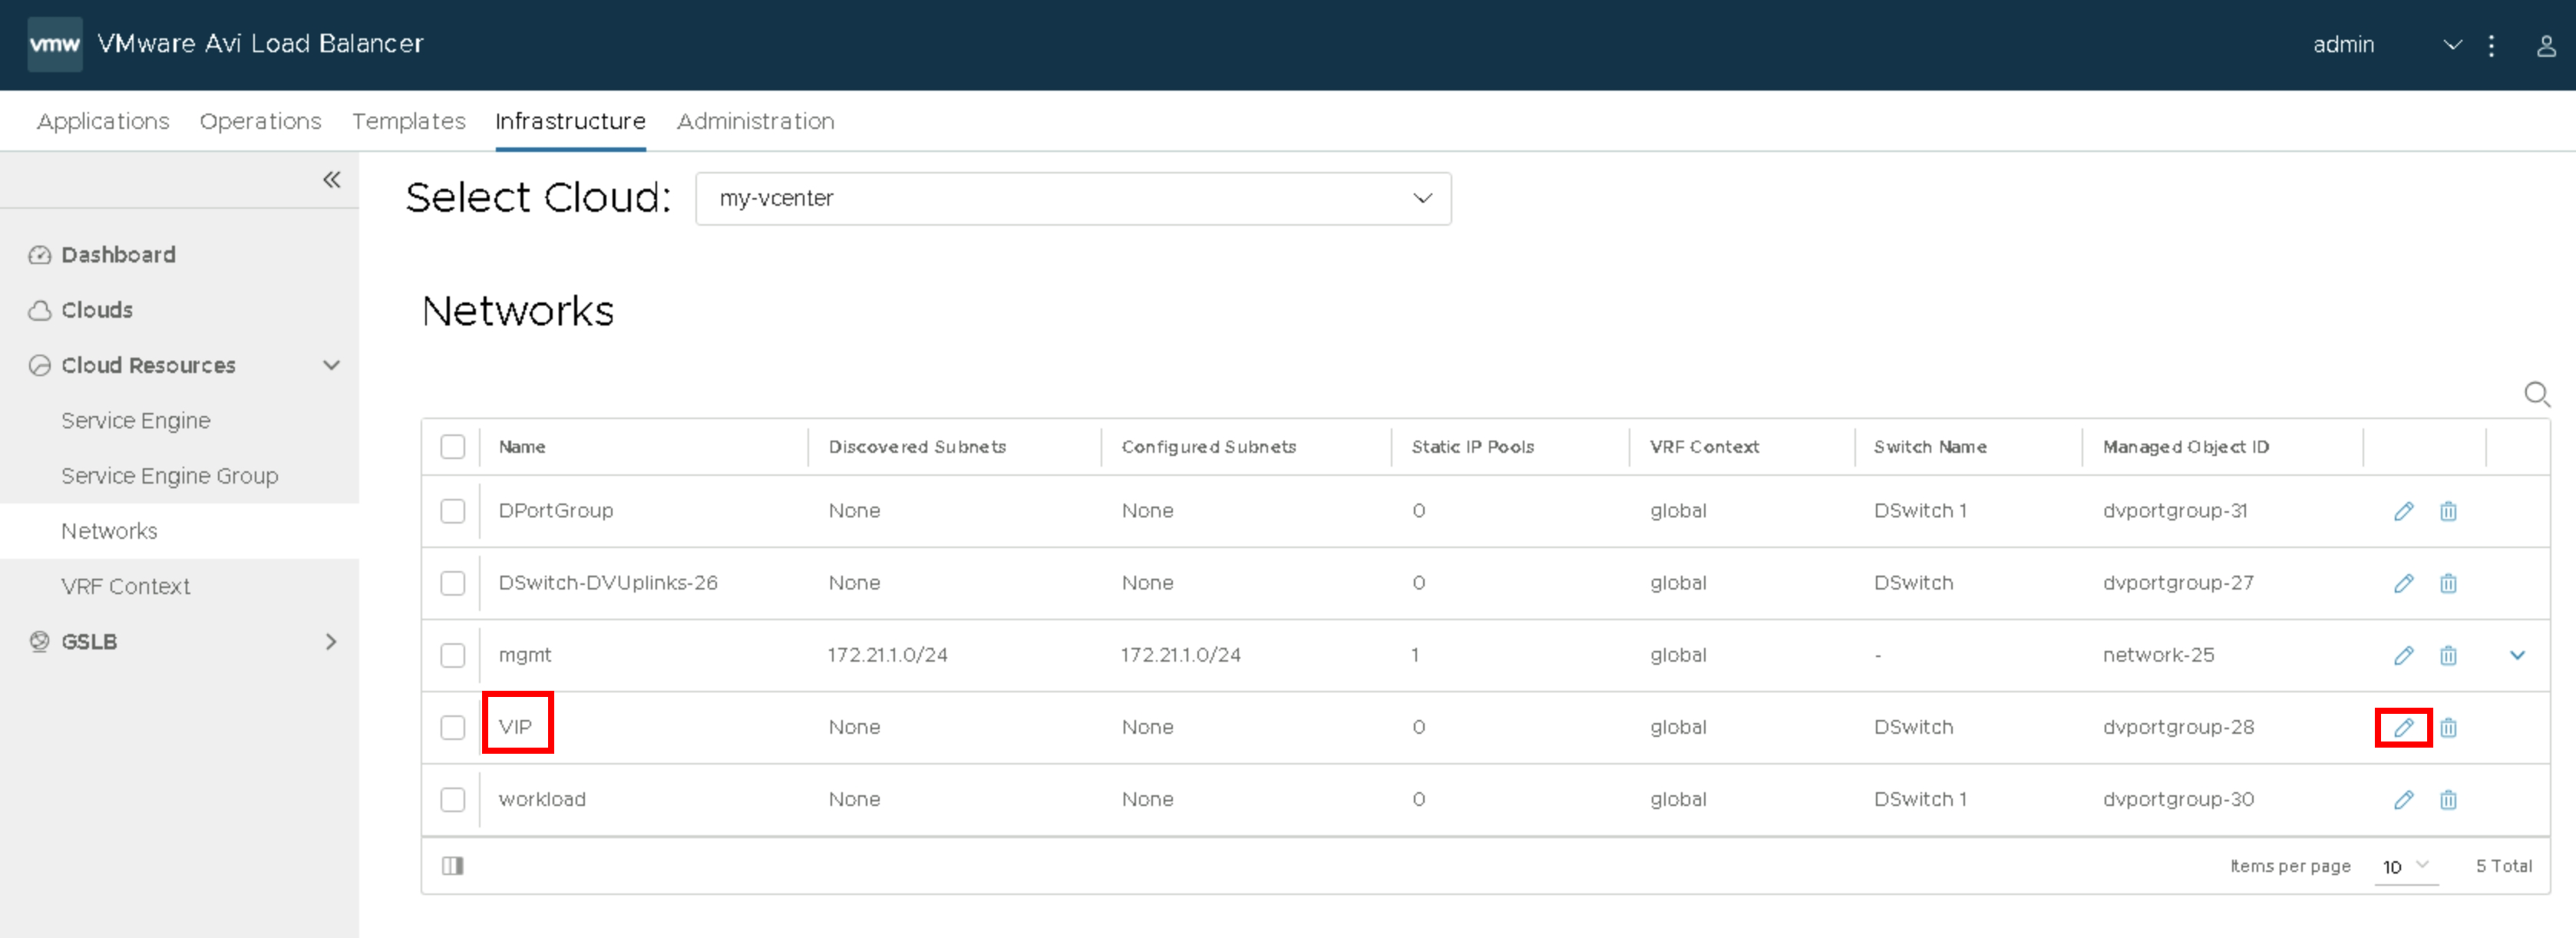Open the user profile icon in header
Screen dimensions: 2576x938
click(x=2546, y=45)
